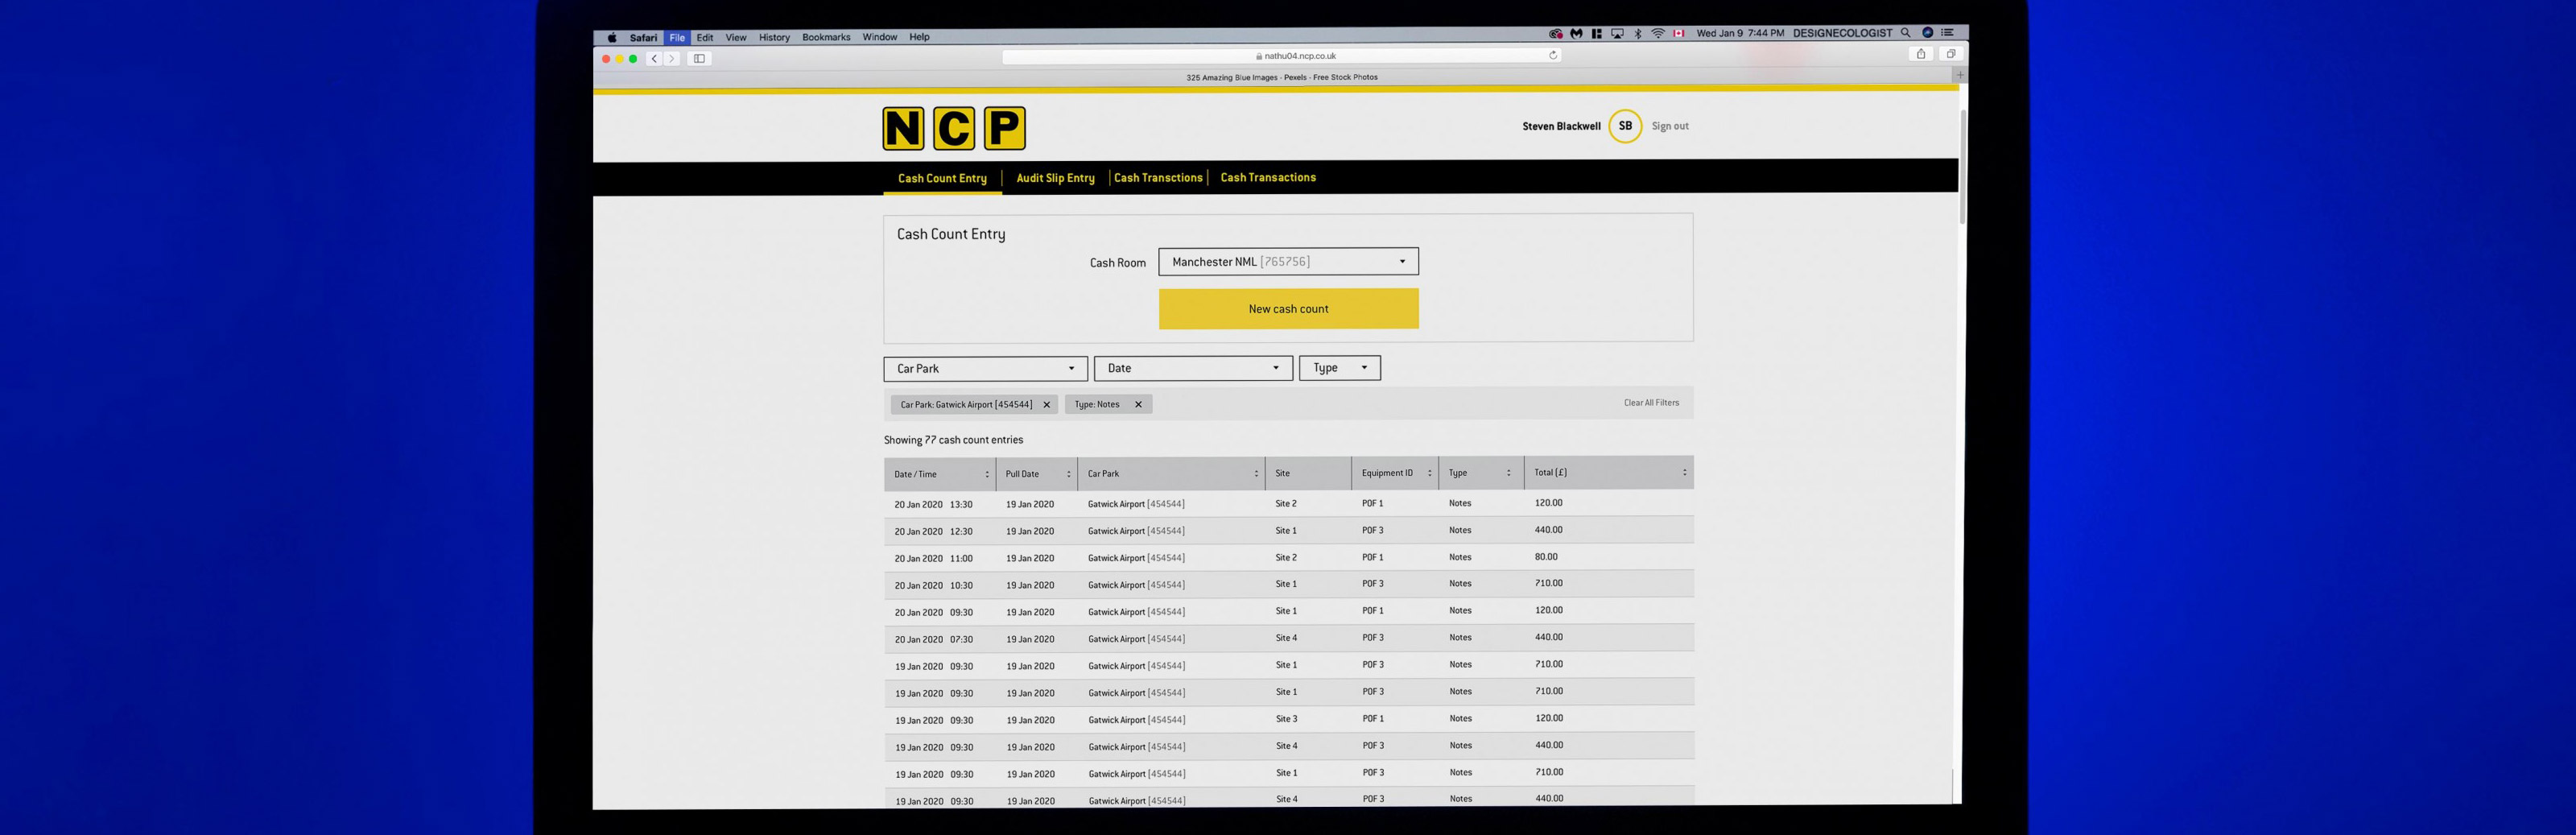Click the Site column header

pyautogui.click(x=1308, y=474)
